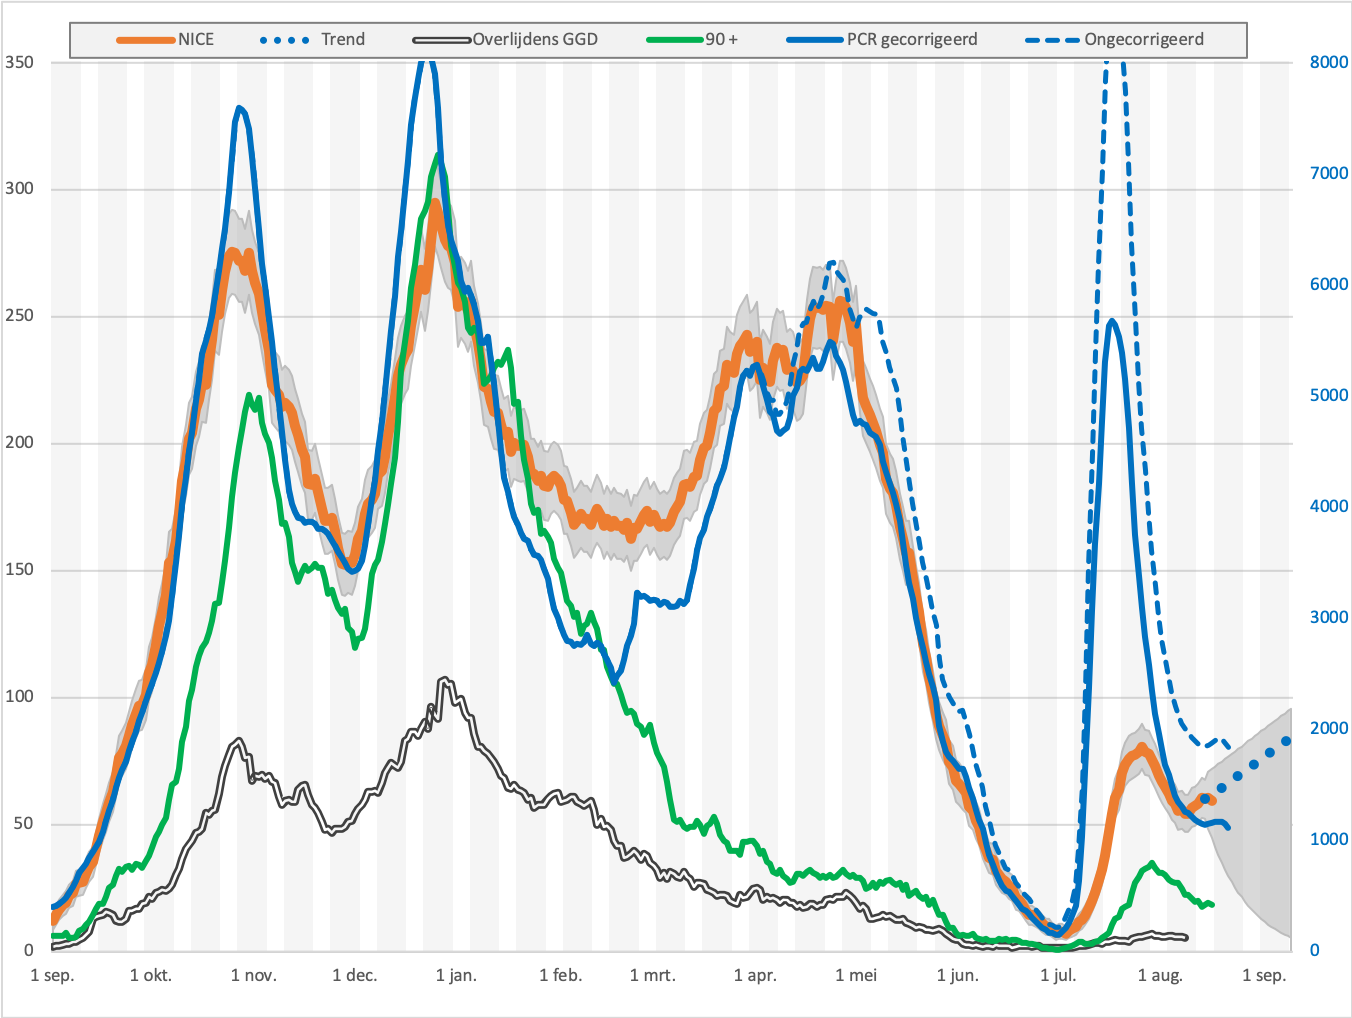This screenshot has height=1018, width=1352.
Task: Click the right axis value 1000
Action: 1329,839
